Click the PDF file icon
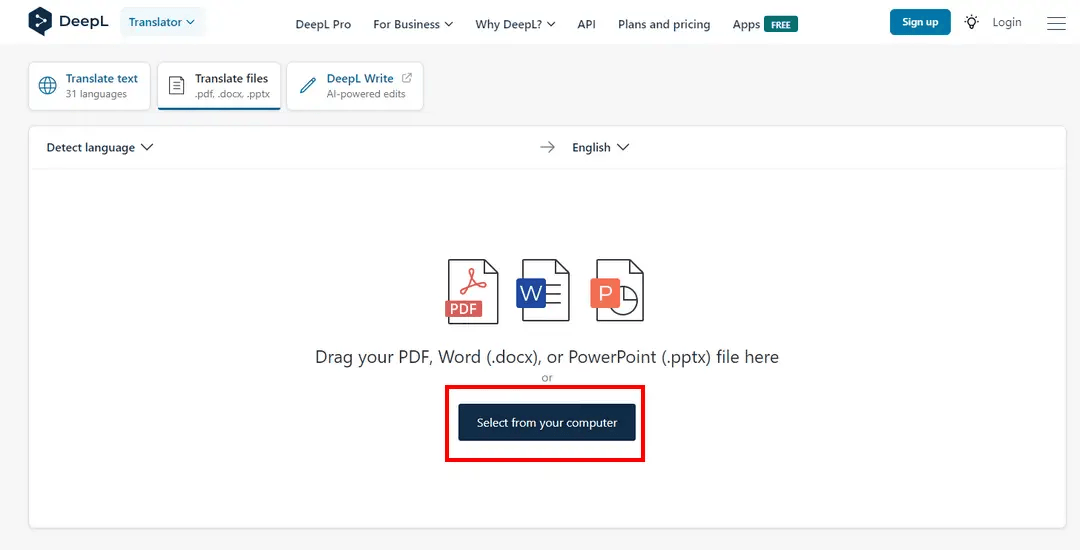This screenshot has width=1080, height=550. pyautogui.click(x=472, y=291)
